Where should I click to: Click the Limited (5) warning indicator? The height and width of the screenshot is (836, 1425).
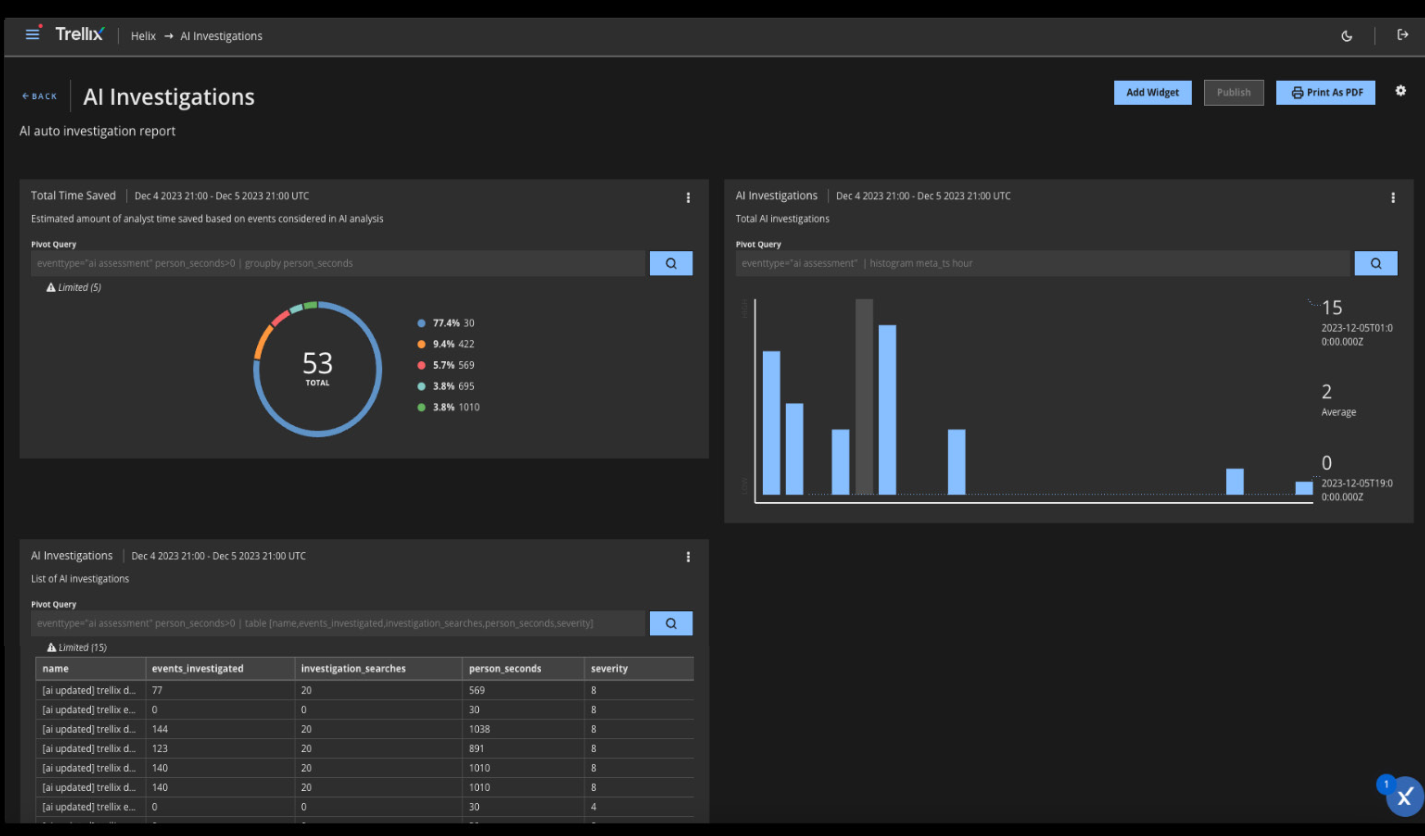74,287
